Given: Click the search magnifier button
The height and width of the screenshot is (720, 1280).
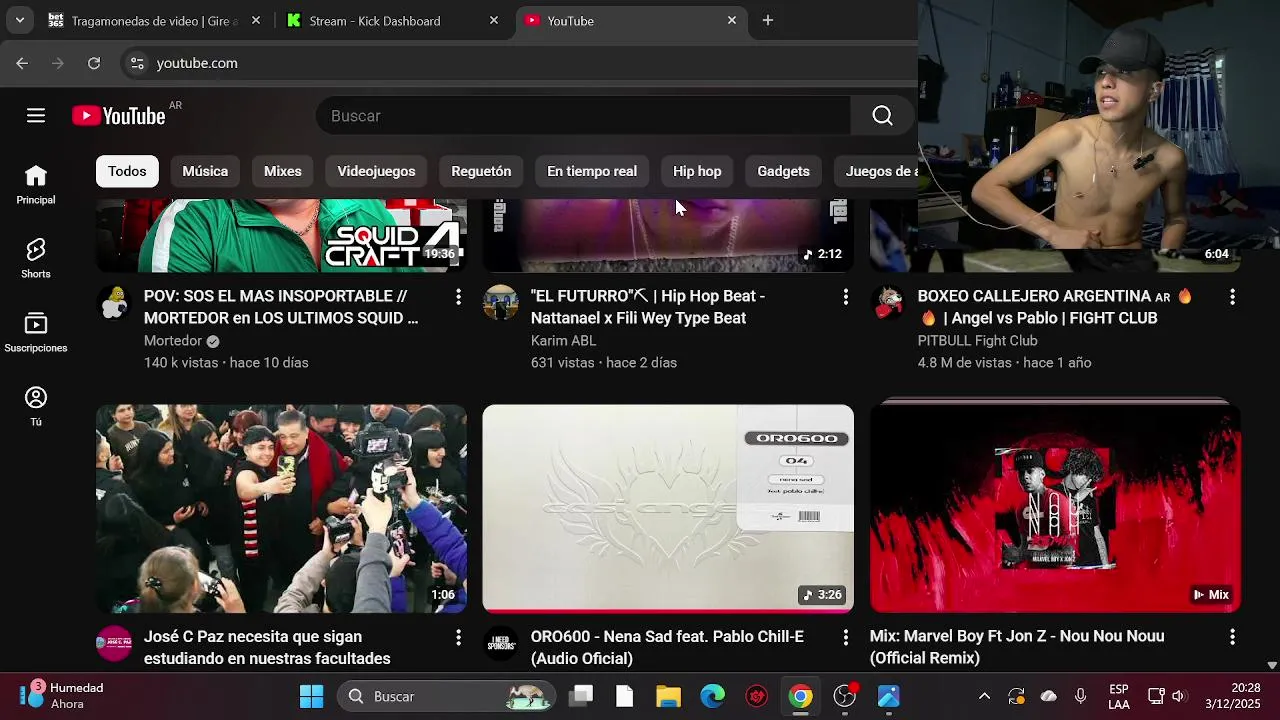Looking at the screenshot, I should pos(882,116).
